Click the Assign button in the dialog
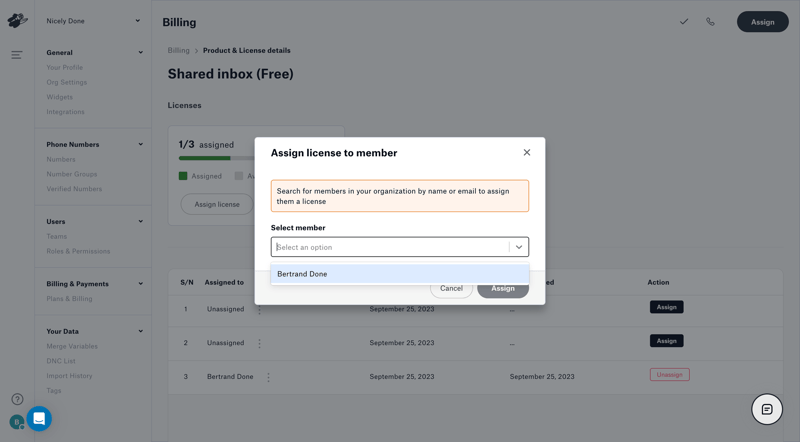 503,289
